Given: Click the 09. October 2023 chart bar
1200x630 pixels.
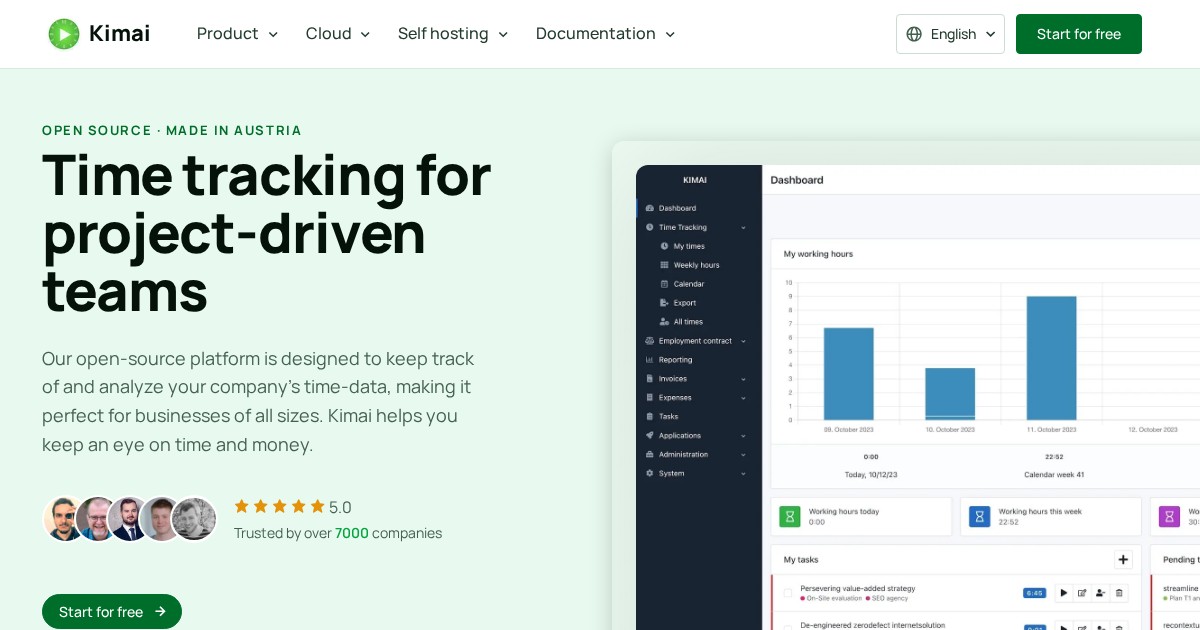Looking at the screenshot, I should click(849, 374).
